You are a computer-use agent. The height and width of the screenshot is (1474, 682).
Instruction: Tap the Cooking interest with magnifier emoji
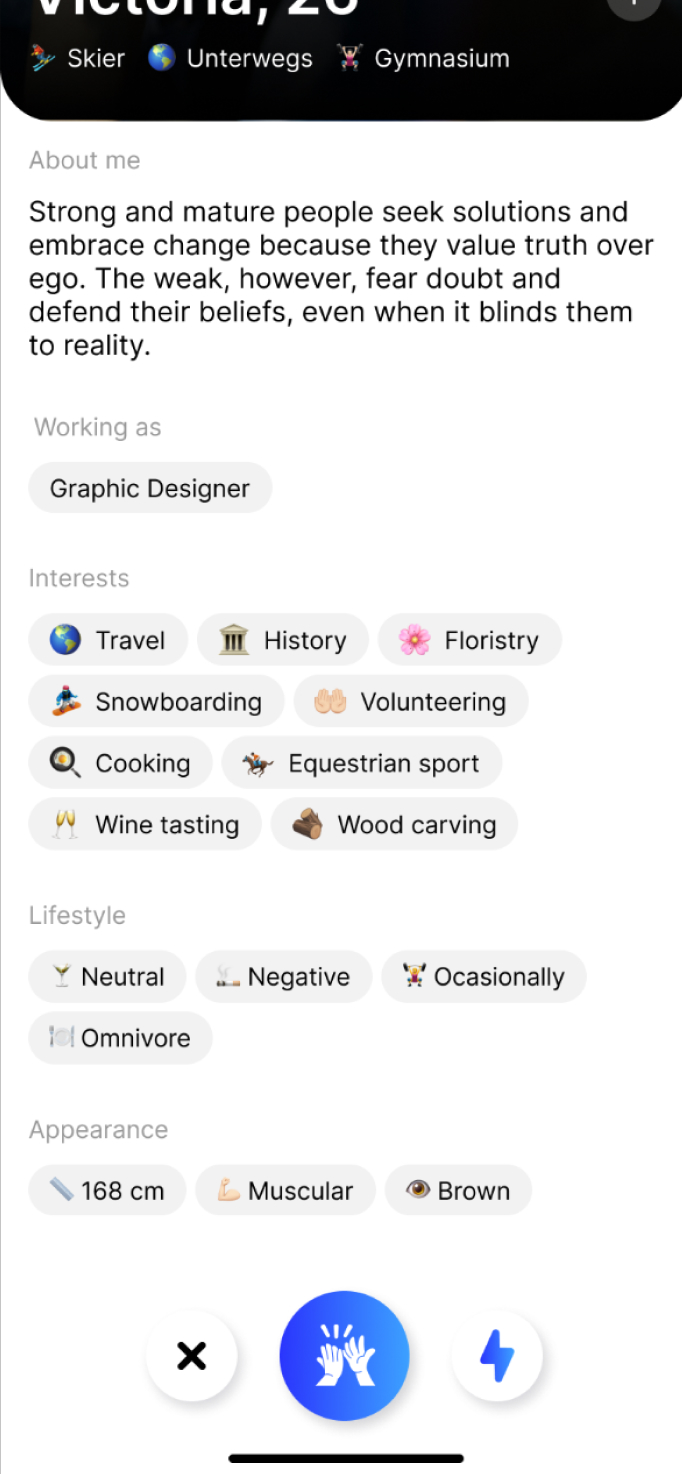click(120, 762)
